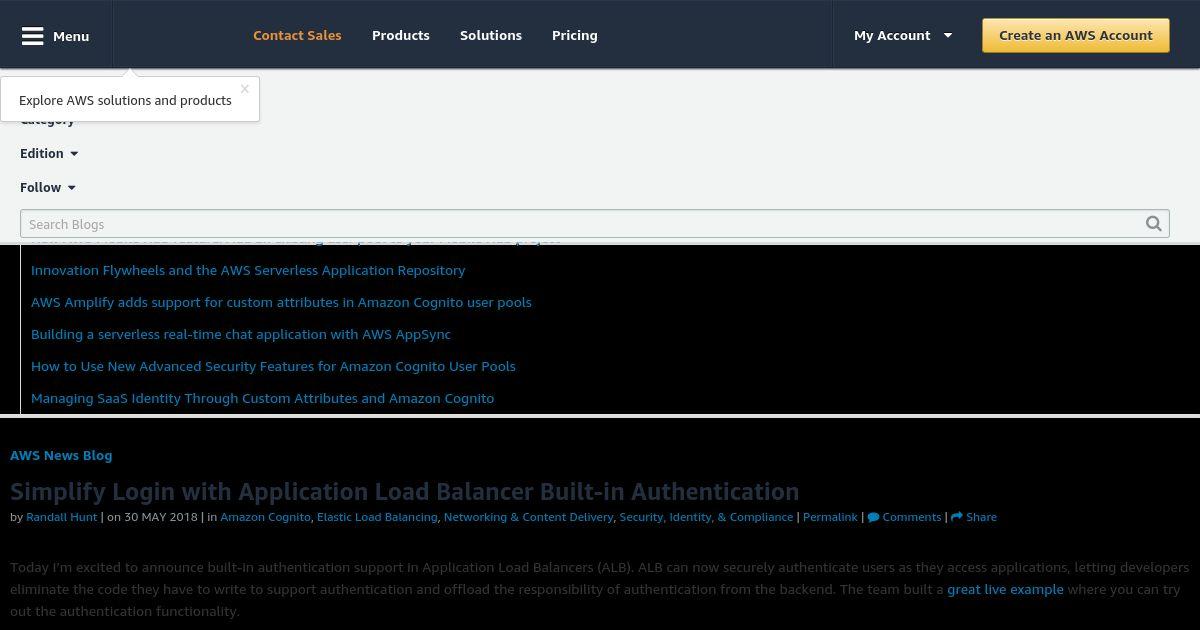Open the Follow dropdown
This screenshot has width=1200, height=630.
tap(48, 187)
